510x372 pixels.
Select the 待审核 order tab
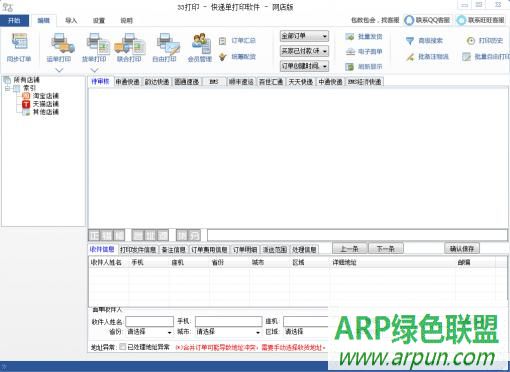pyautogui.click(x=100, y=82)
